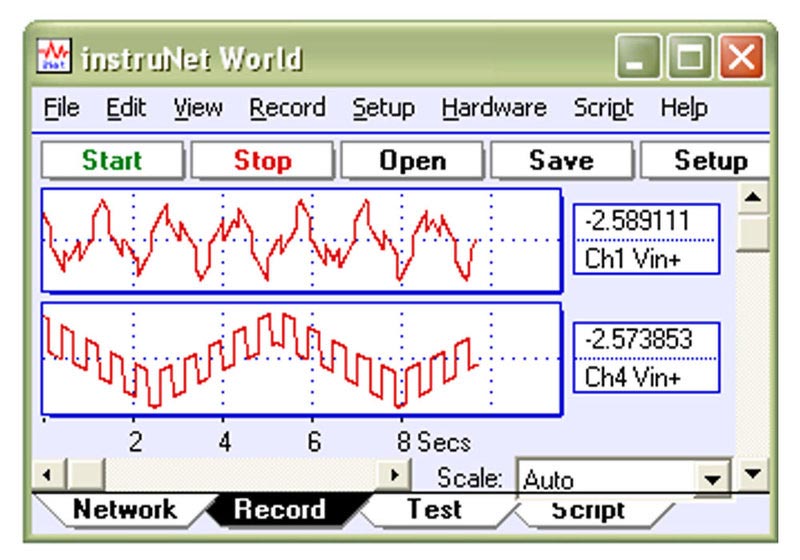Click the red Stop button
The width and height of the screenshot is (800, 560).
tap(262, 161)
